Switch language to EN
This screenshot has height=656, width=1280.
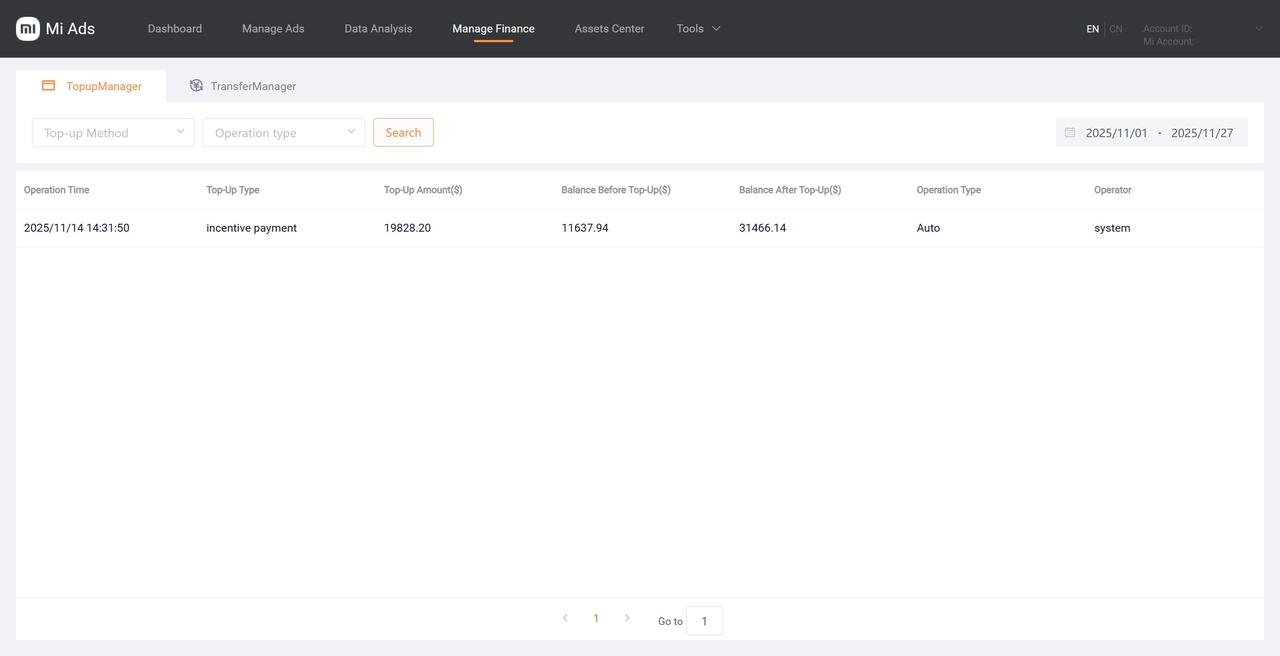click(x=1092, y=29)
